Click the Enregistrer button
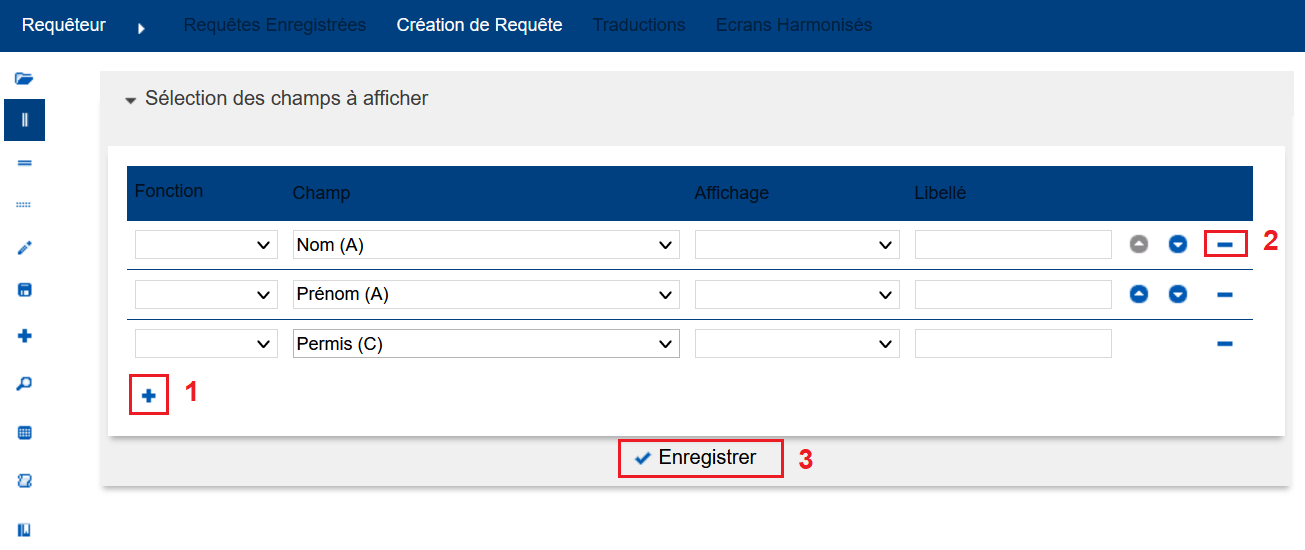Screen dimensions: 1305x550 (700, 458)
